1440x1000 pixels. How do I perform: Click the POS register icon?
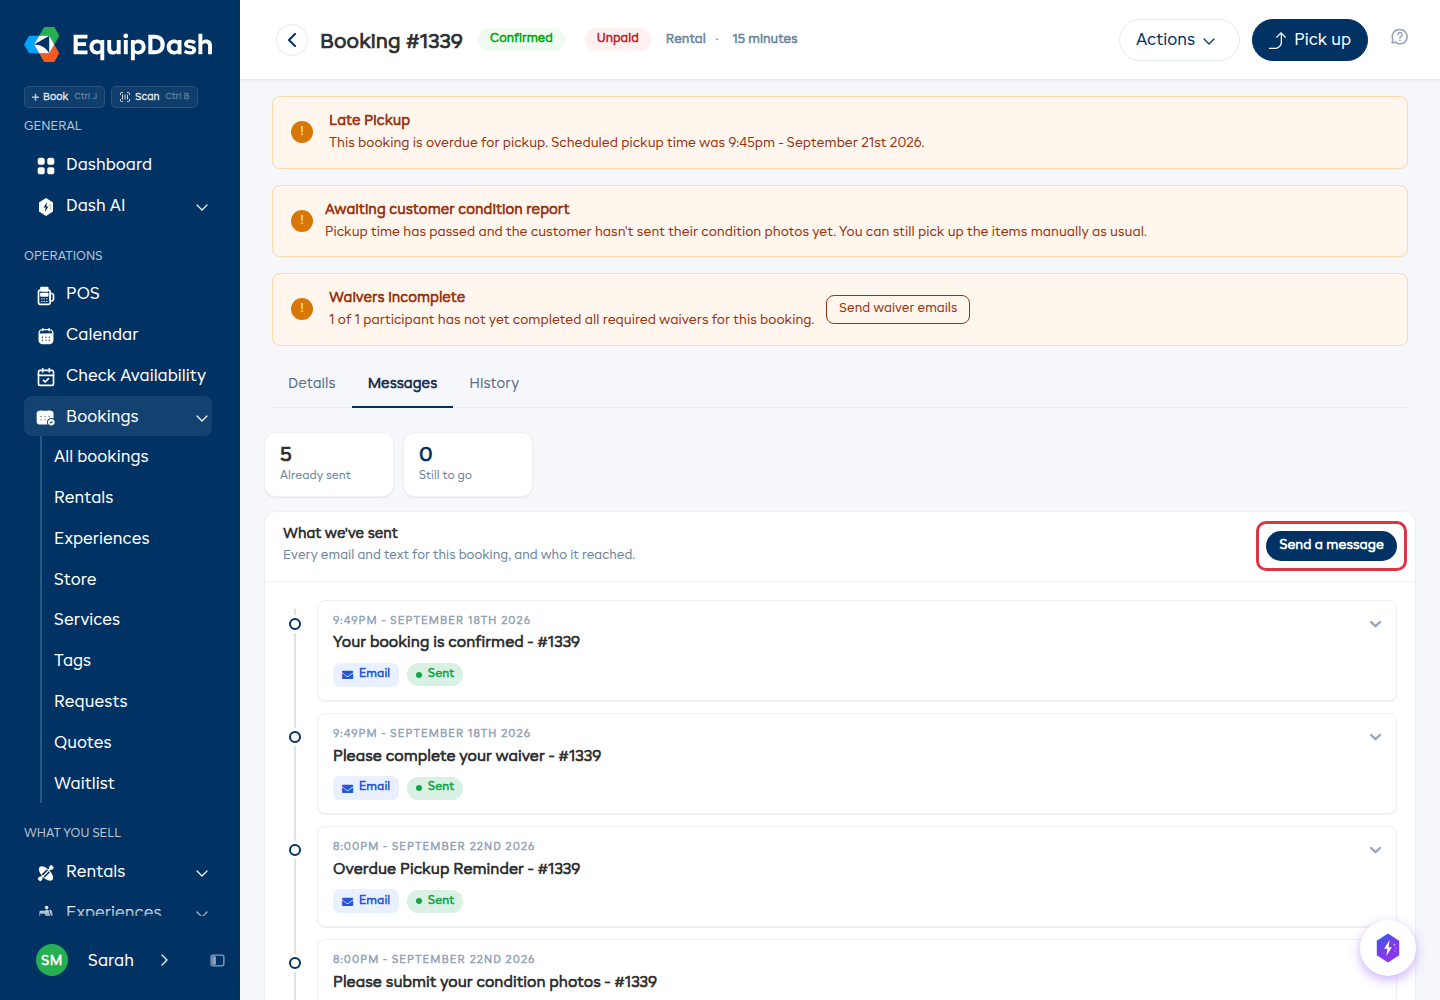coord(46,294)
